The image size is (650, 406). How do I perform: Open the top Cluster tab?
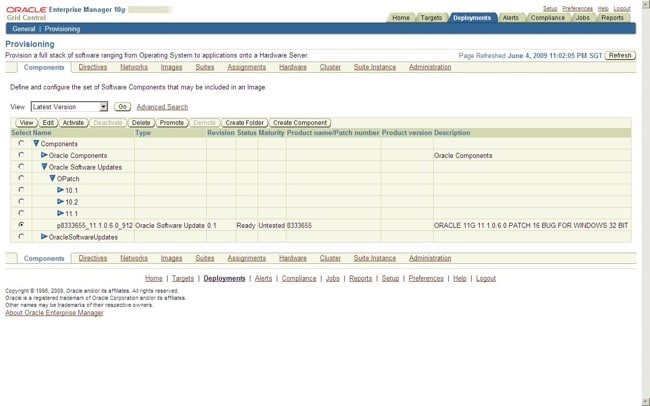330,67
